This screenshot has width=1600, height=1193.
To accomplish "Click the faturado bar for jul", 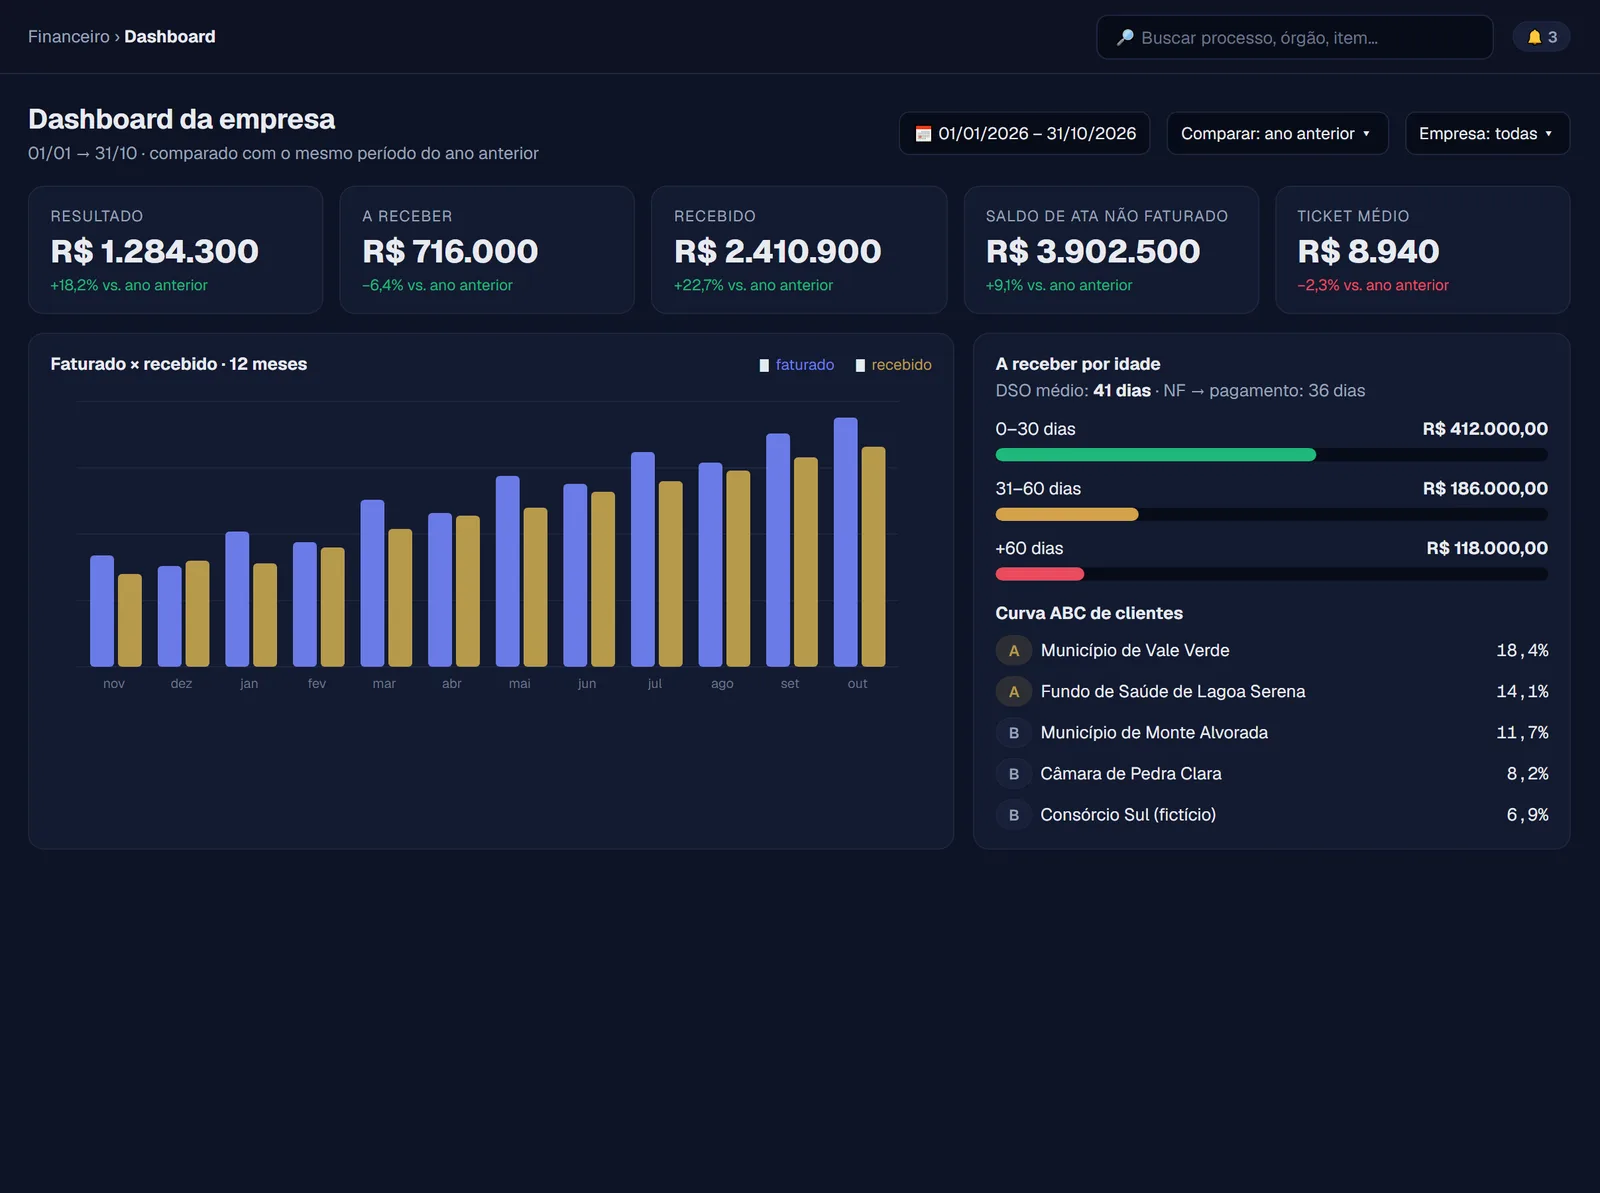I will coord(643,559).
